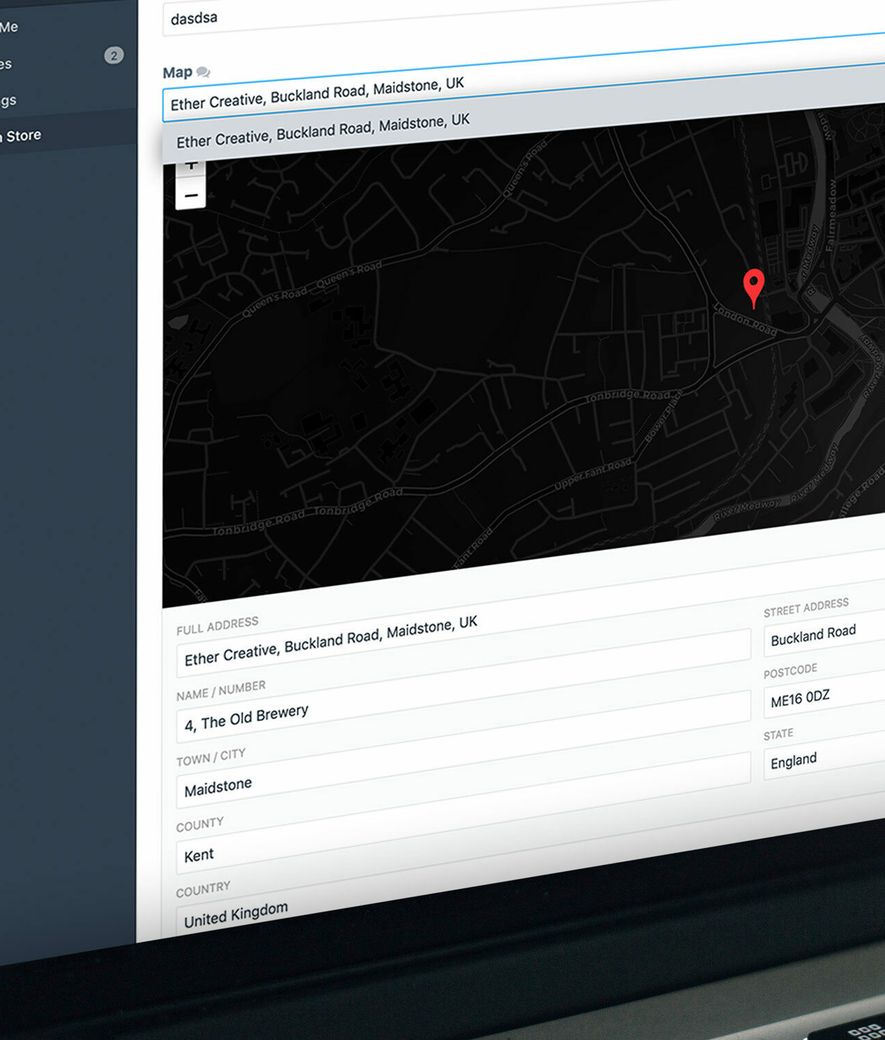Click the comment bubble icon beside Map

click(x=204, y=72)
